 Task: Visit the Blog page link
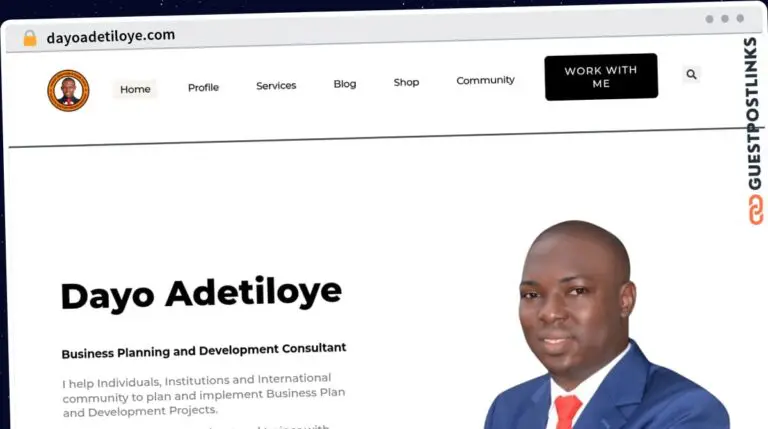click(345, 84)
